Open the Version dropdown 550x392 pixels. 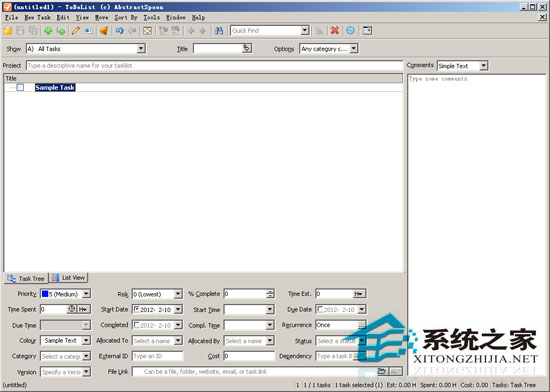[86, 372]
